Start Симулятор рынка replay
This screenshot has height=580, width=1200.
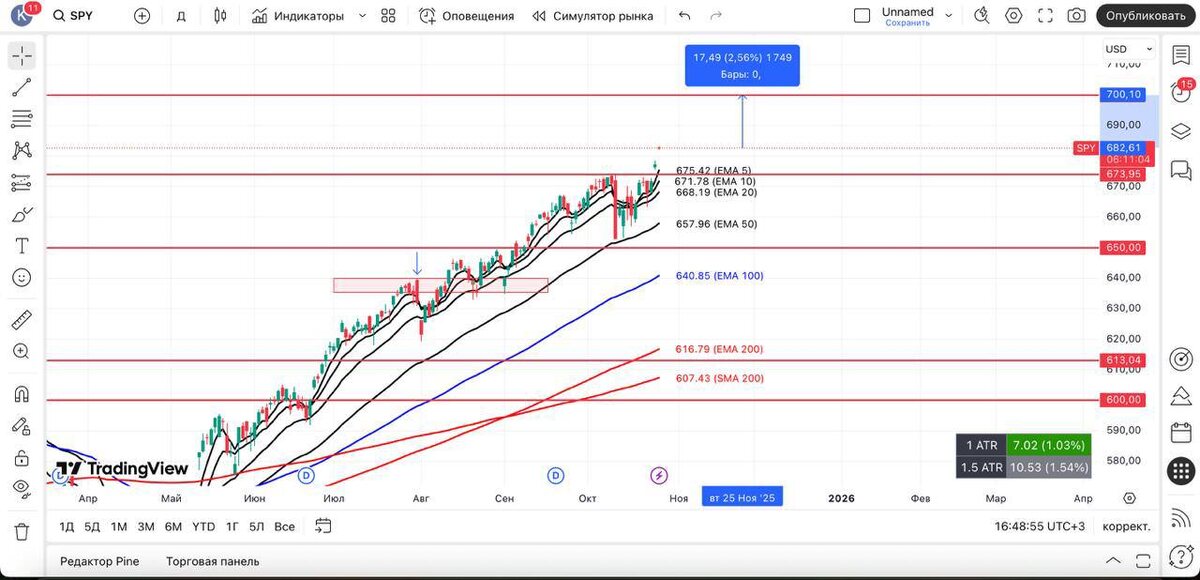coord(593,16)
